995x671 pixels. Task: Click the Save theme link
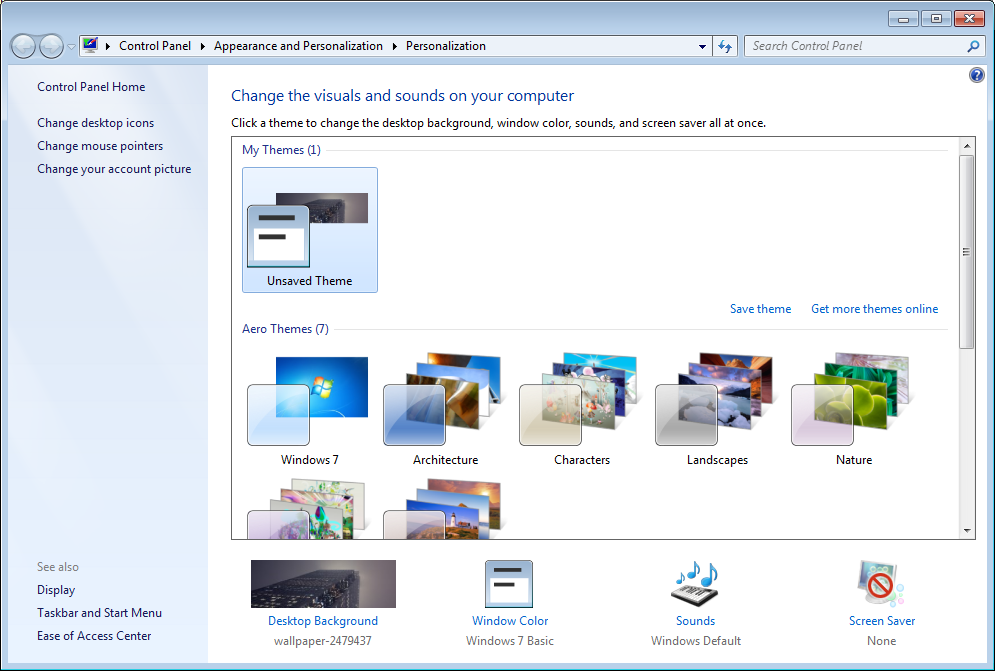click(x=760, y=309)
